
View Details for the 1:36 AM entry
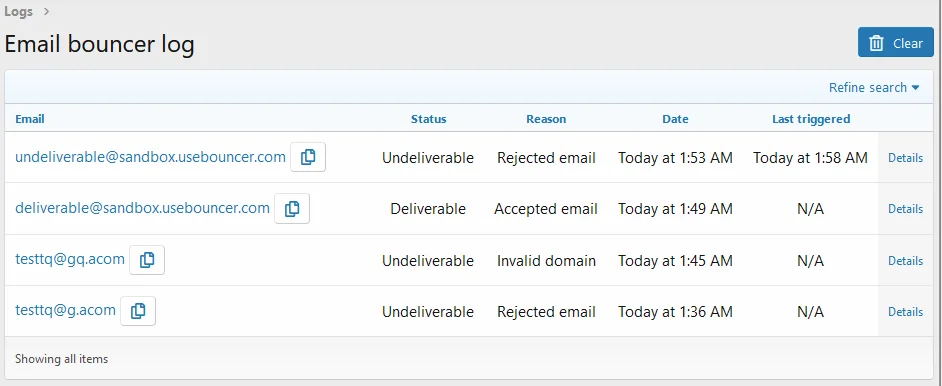(905, 312)
